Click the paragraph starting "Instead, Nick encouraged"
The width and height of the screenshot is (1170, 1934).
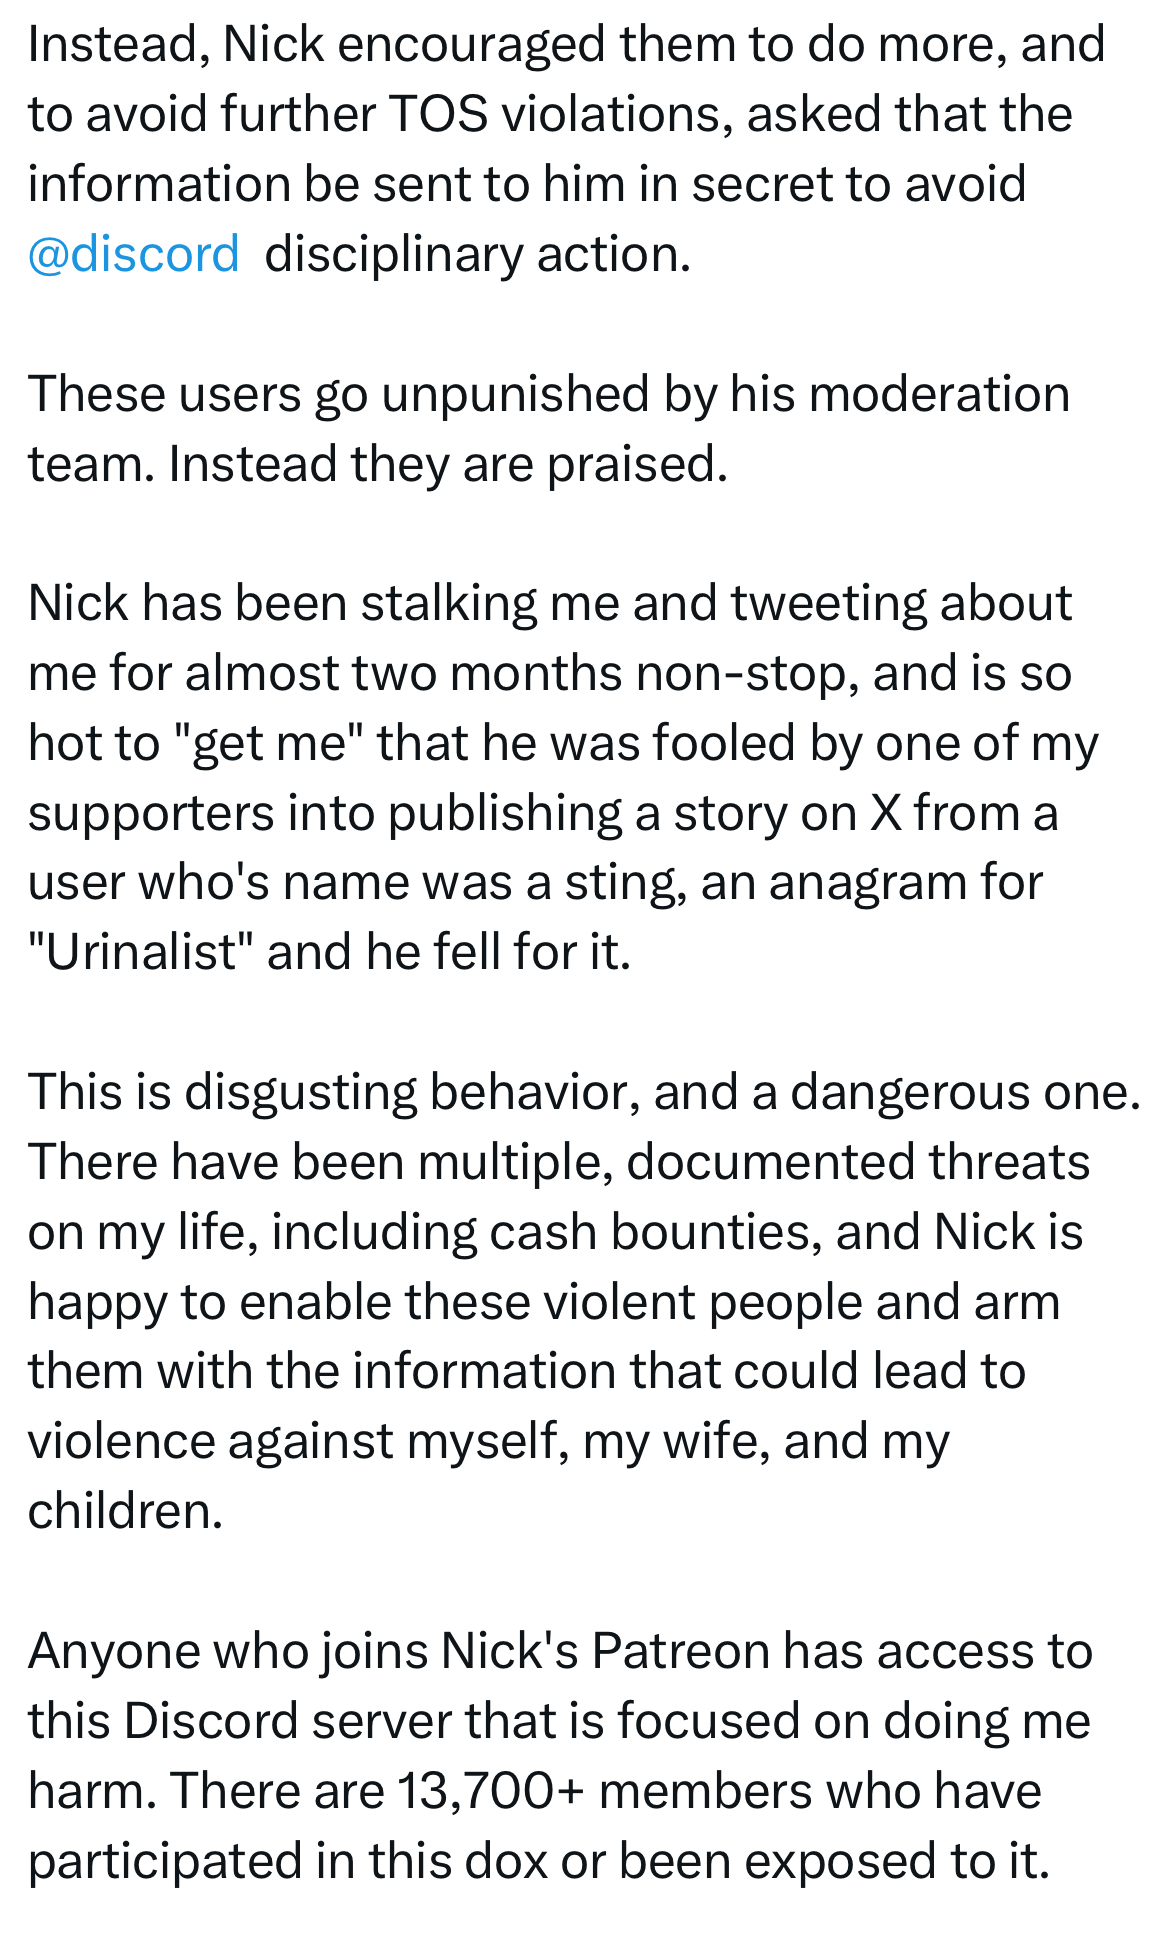[x=567, y=149]
